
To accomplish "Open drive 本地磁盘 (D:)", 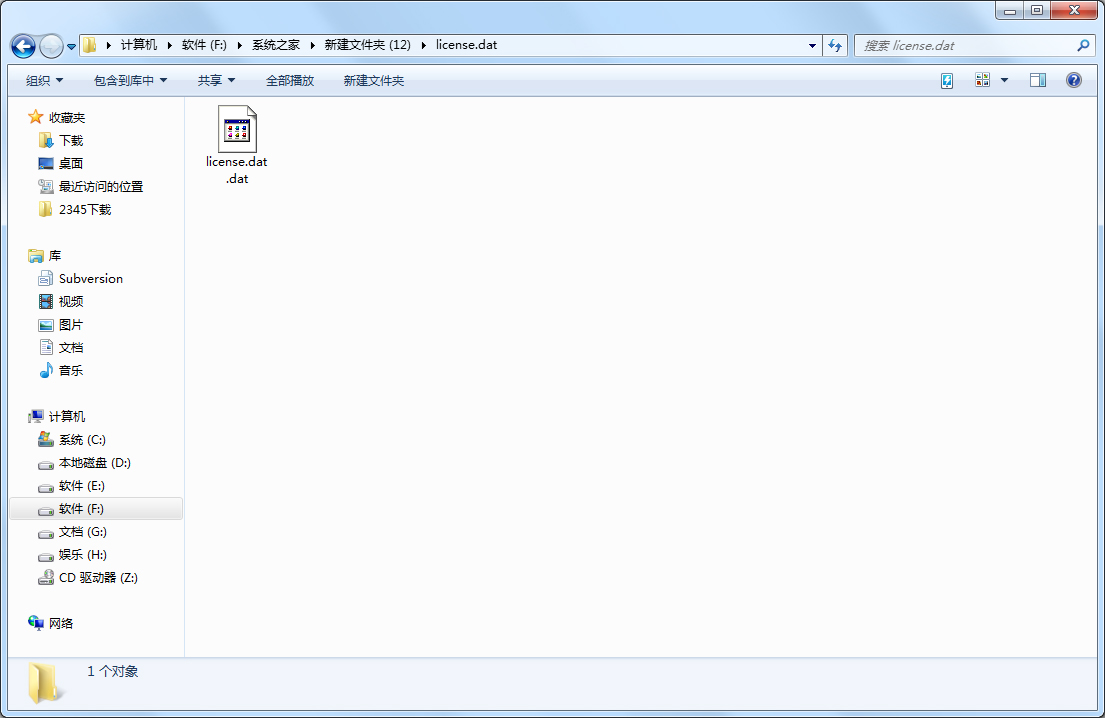I will pyautogui.click(x=95, y=463).
